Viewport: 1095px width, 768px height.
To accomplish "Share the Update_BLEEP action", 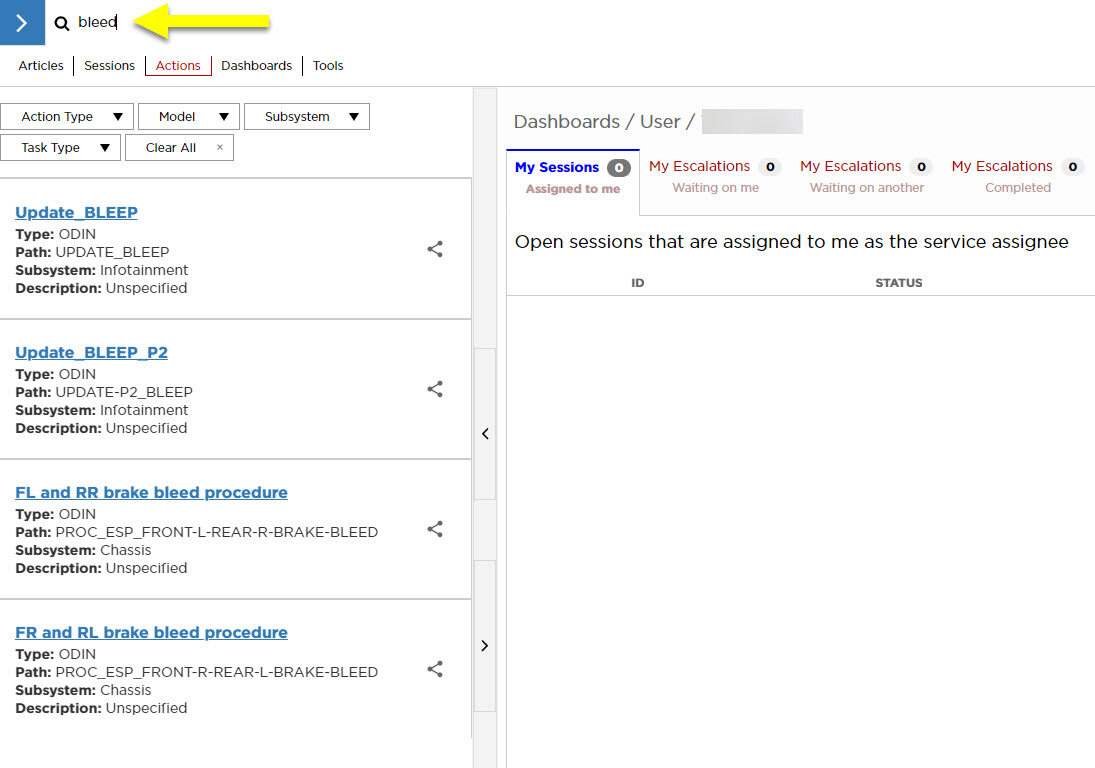I will [435, 249].
